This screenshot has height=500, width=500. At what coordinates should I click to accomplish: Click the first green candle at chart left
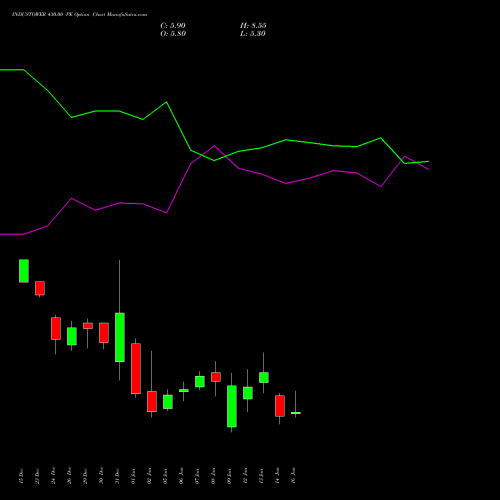pyautogui.click(x=24, y=271)
